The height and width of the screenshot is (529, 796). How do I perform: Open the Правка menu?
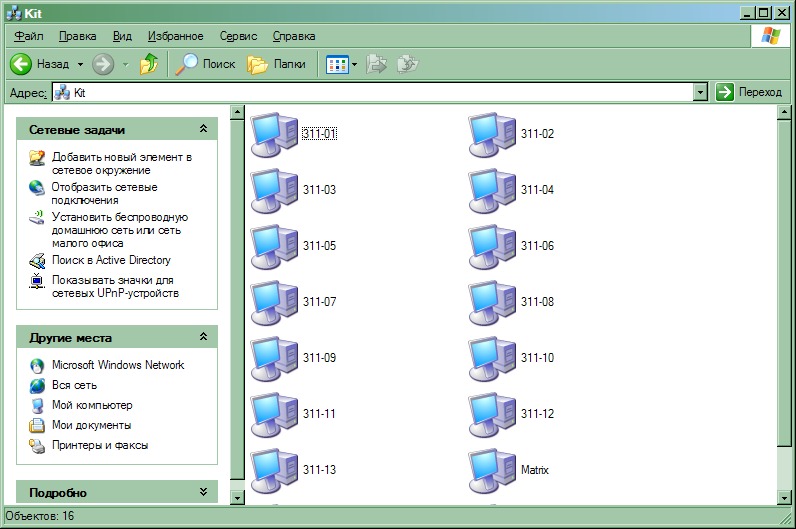(78, 37)
